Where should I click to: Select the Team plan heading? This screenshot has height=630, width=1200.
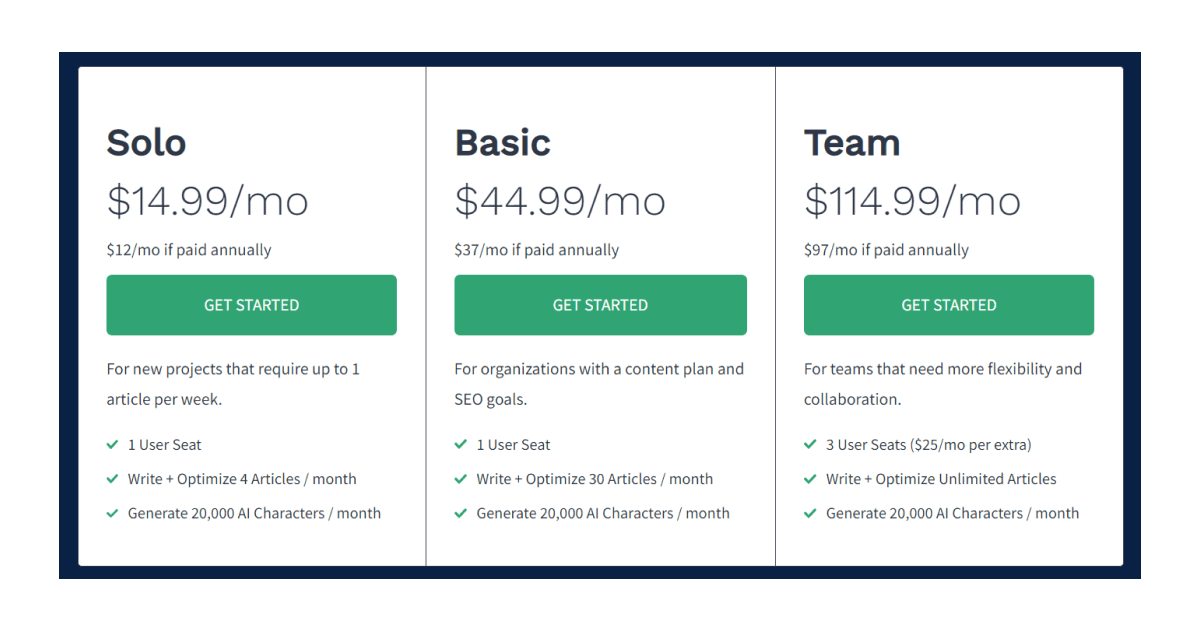[852, 143]
